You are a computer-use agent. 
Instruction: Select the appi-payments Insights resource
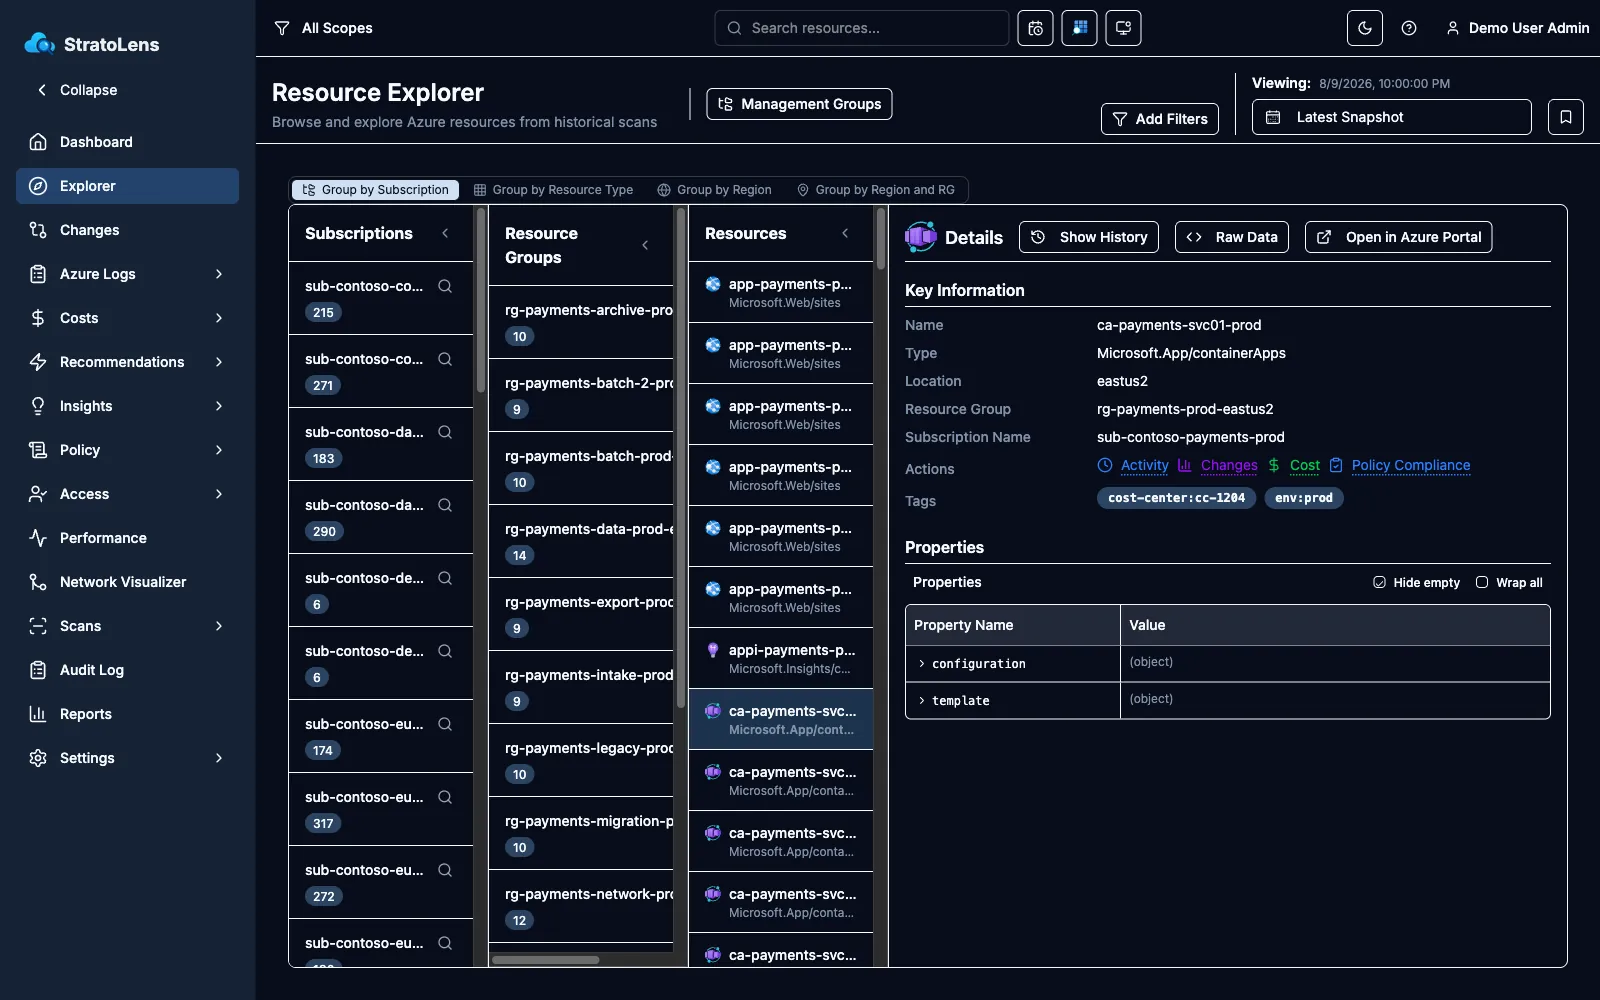781,658
